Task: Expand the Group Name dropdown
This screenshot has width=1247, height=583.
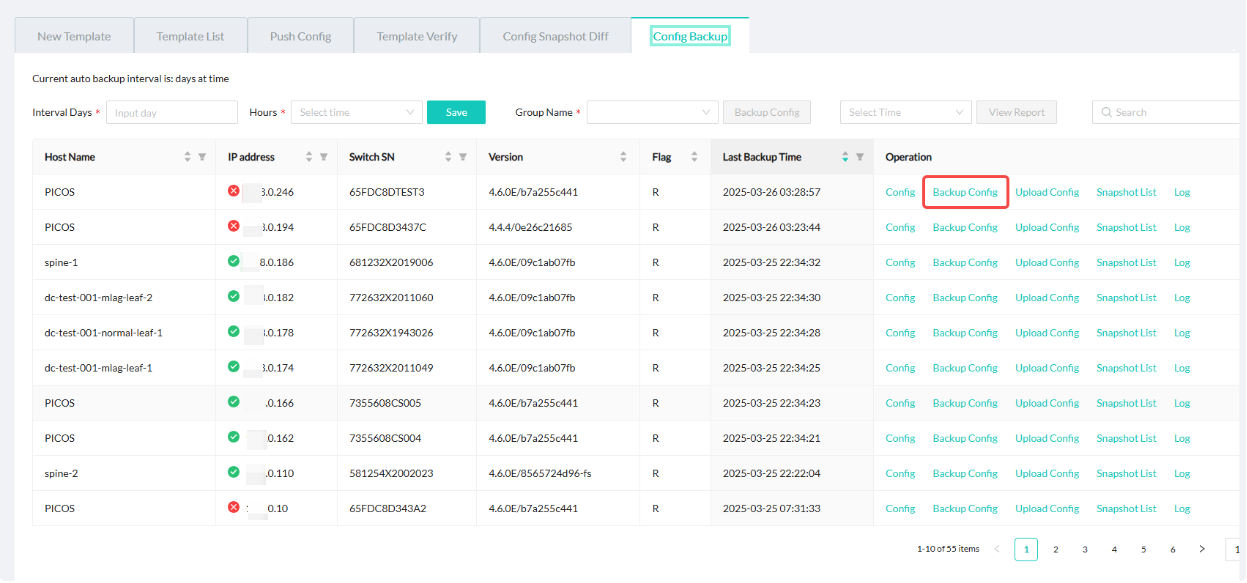Action: point(652,113)
